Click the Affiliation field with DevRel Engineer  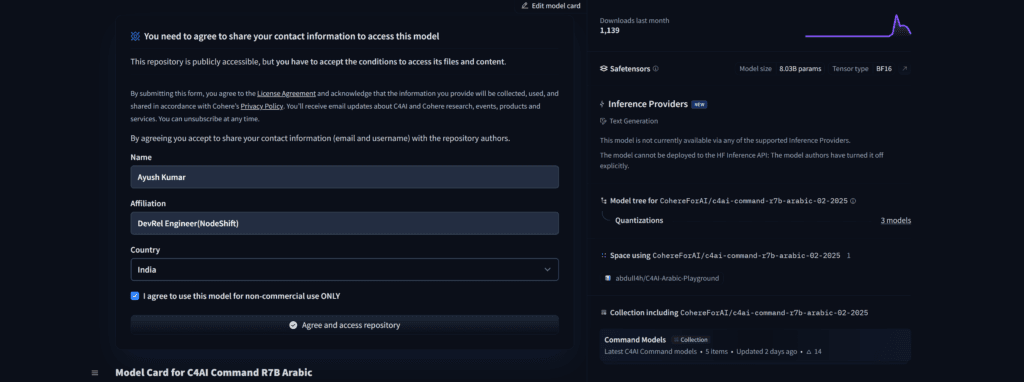tap(344, 223)
